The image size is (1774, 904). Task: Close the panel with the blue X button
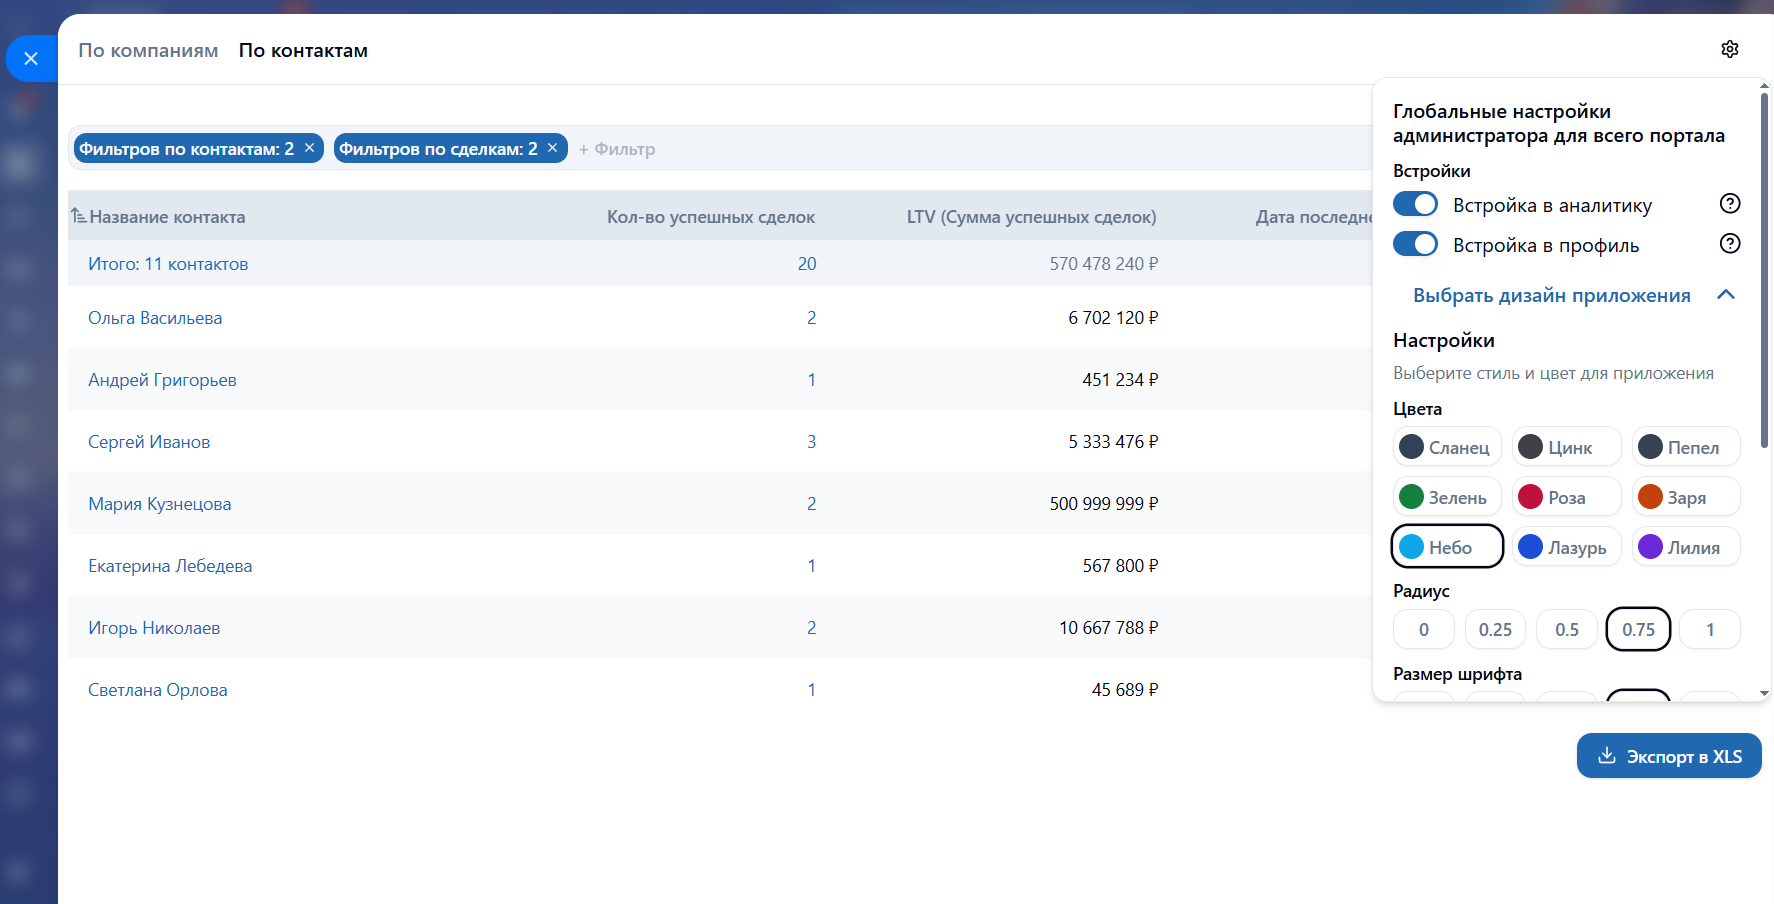tap(31, 59)
